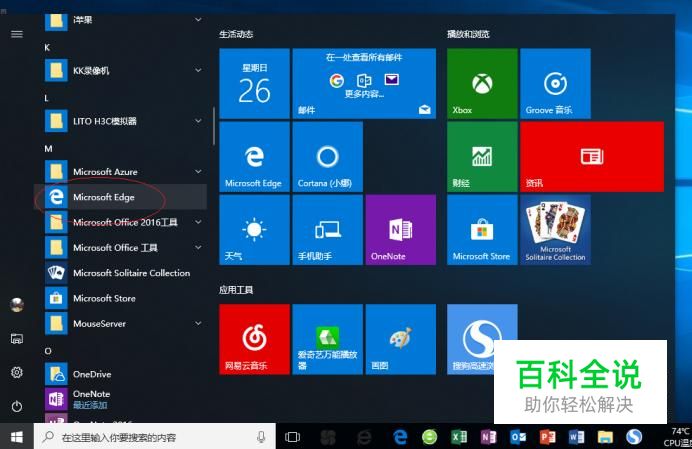The image size is (692, 449).
Task: Select Microsoft Edge in the app list
Action: pos(120,197)
